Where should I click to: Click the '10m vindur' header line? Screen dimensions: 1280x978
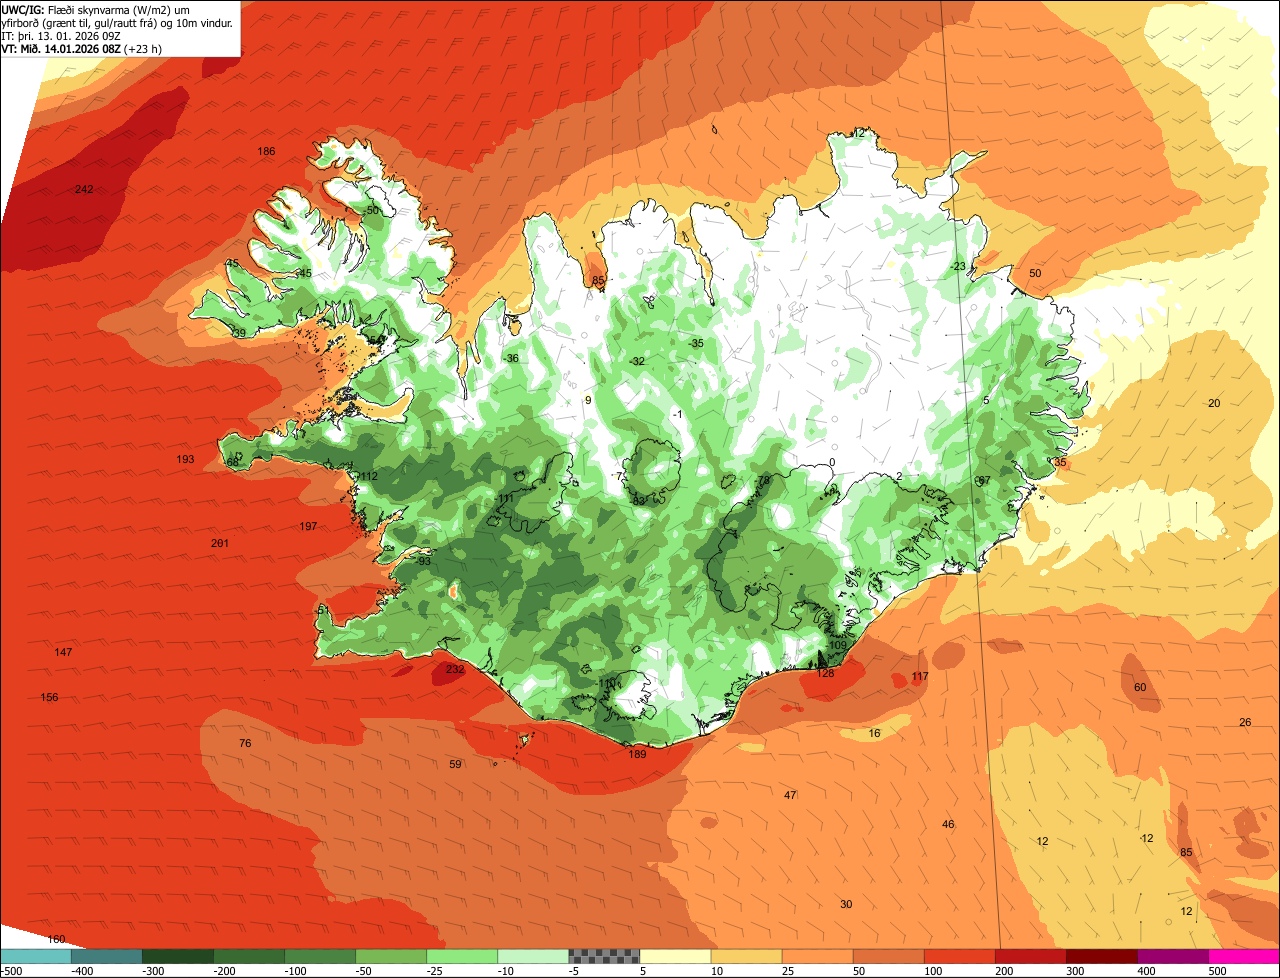coord(118,22)
